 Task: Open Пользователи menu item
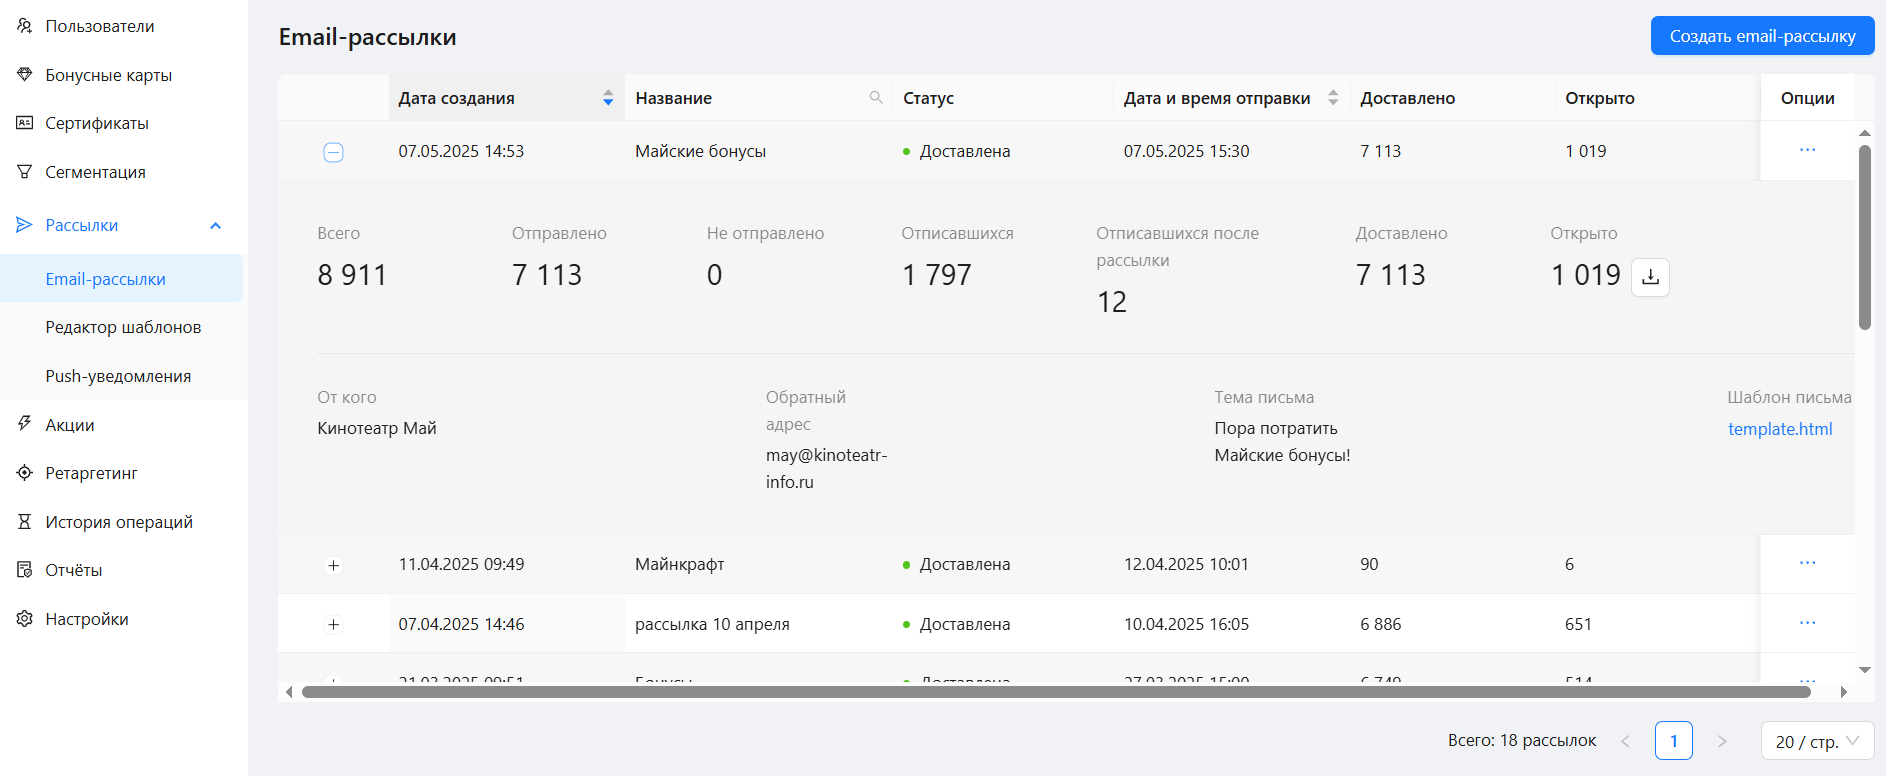[100, 26]
